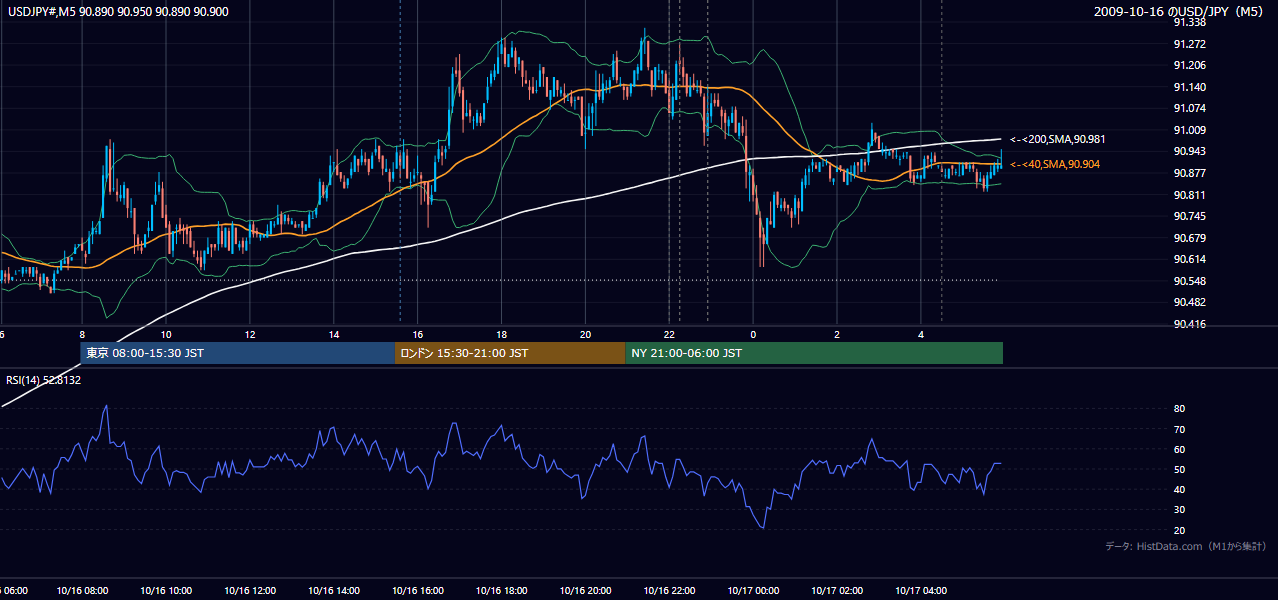Click the RSI axis 30 level label

tap(1179, 510)
